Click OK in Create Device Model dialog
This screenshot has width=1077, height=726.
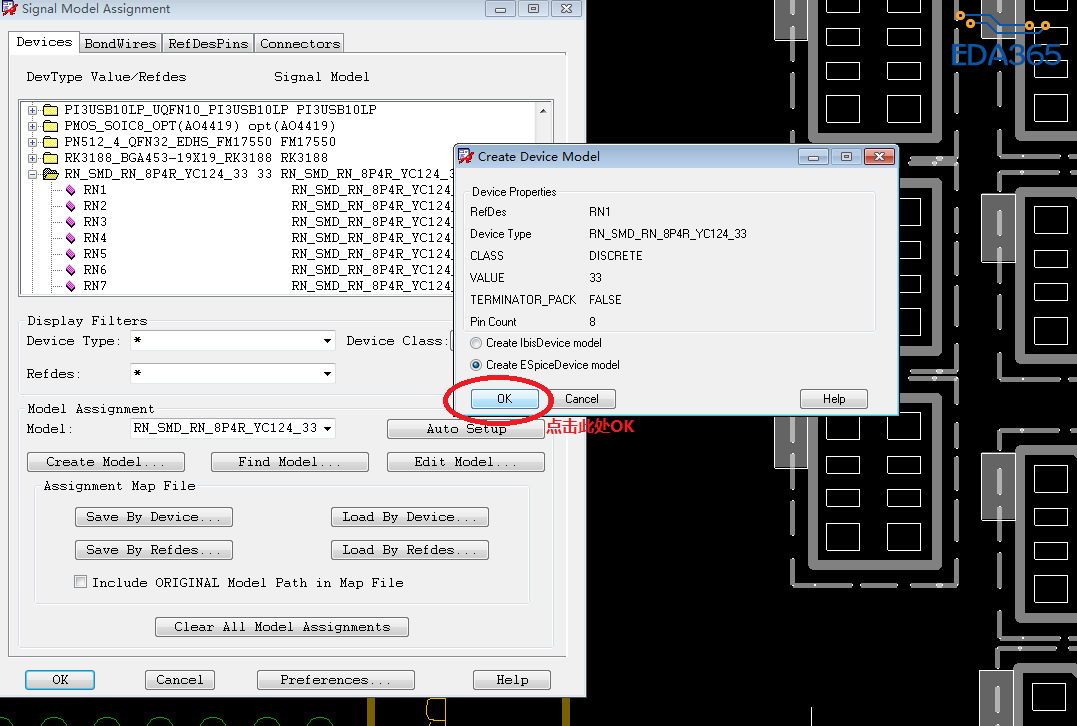tap(505, 399)
